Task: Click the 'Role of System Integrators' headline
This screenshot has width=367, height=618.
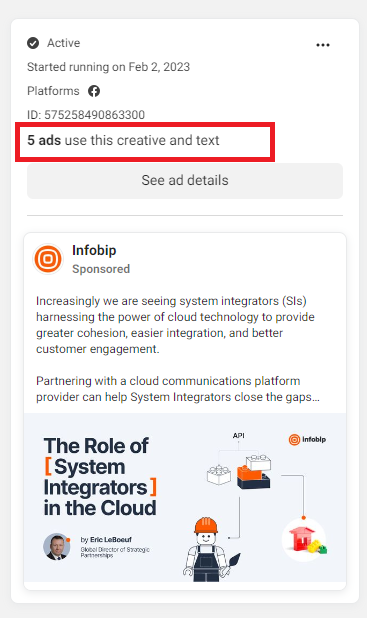Action: click(100, 477)
